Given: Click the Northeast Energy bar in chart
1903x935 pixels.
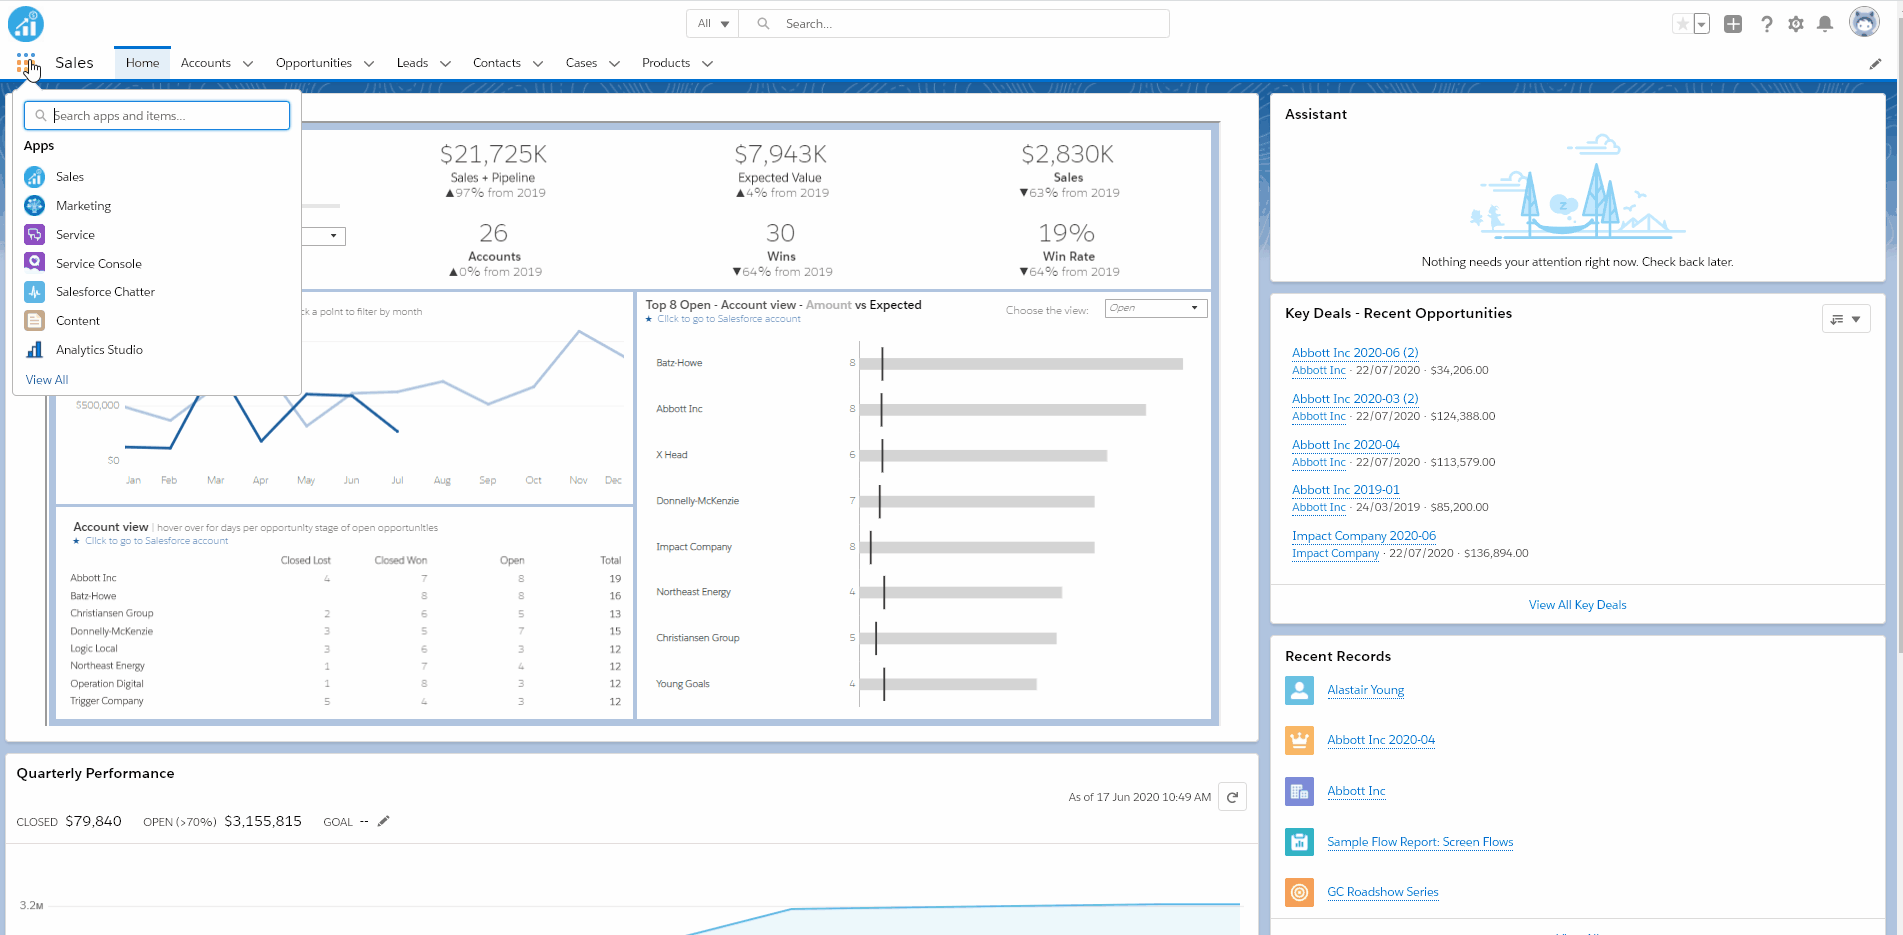Looking at the screenshot, I should click(960, 593).
